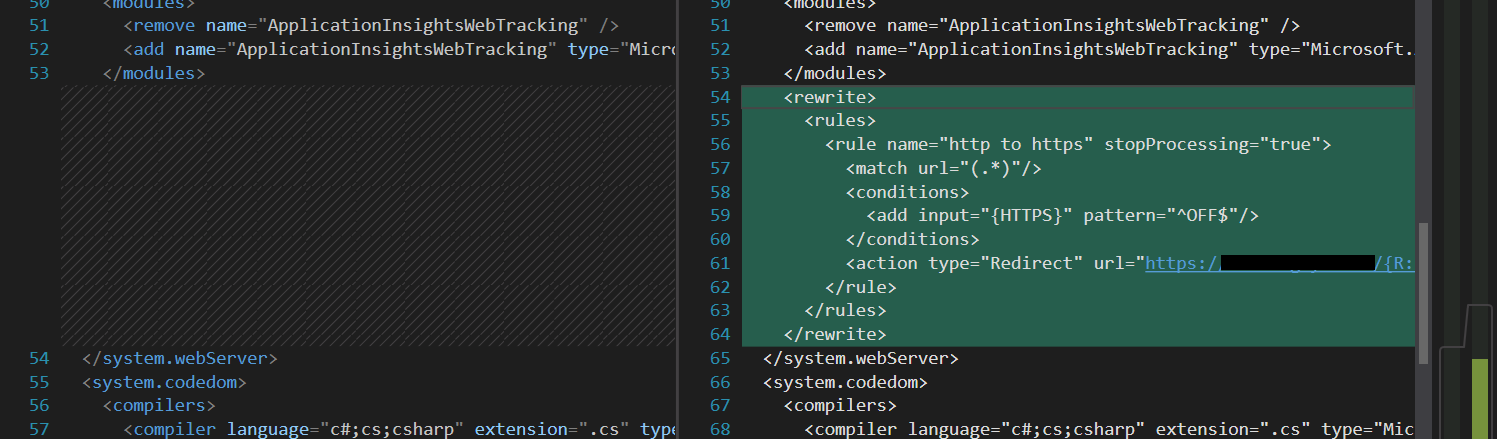Click the <conditions> opening tag
Viewport: 1497px width, 439px height.
click(x=907, y=192)
